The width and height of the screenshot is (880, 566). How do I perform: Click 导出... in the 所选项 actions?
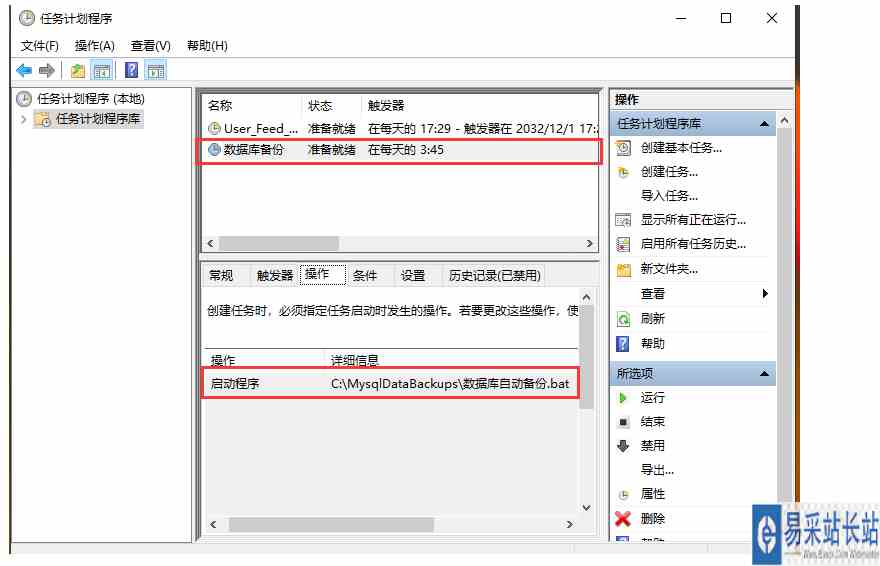coord(657,470)
